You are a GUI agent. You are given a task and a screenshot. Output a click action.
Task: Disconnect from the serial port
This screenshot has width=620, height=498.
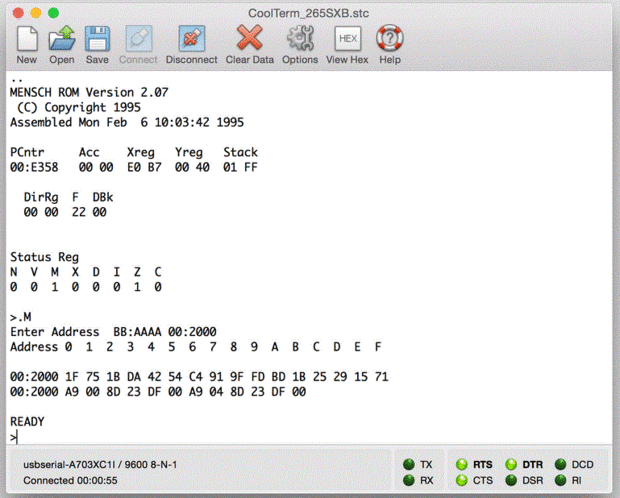[x=192, y=39]
